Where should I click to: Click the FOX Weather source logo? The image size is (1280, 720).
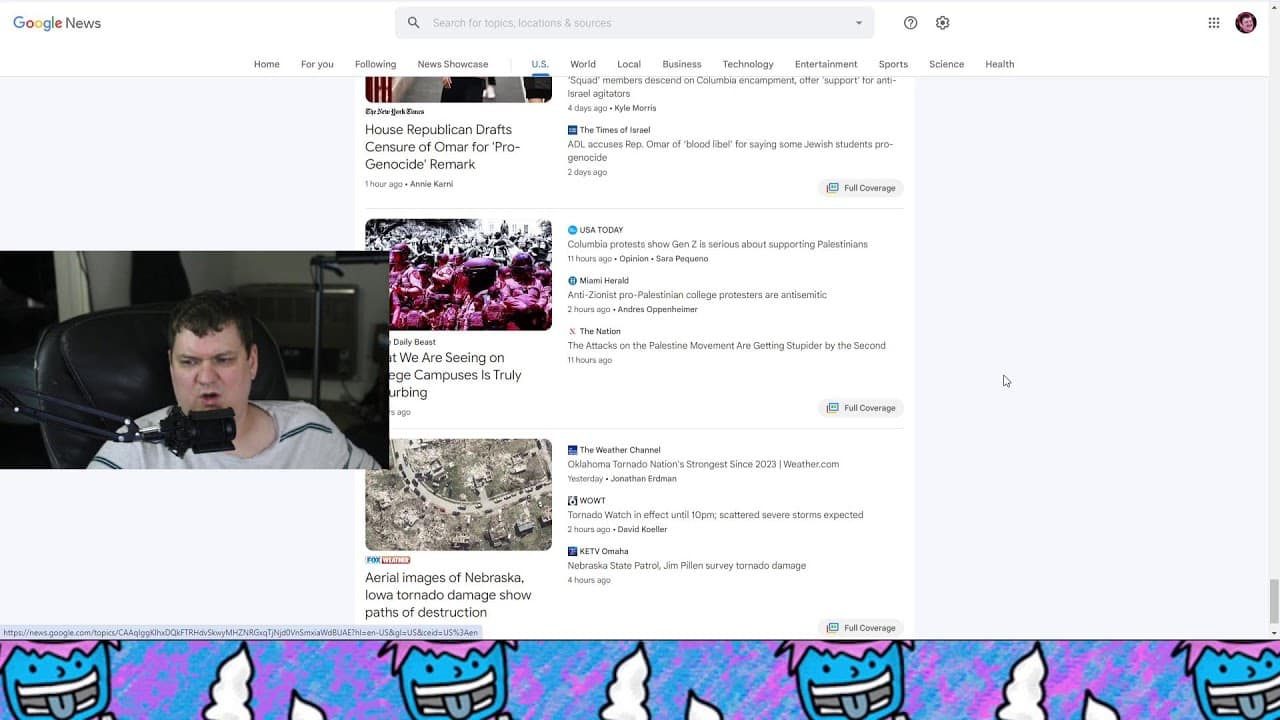tap(388, 560)
